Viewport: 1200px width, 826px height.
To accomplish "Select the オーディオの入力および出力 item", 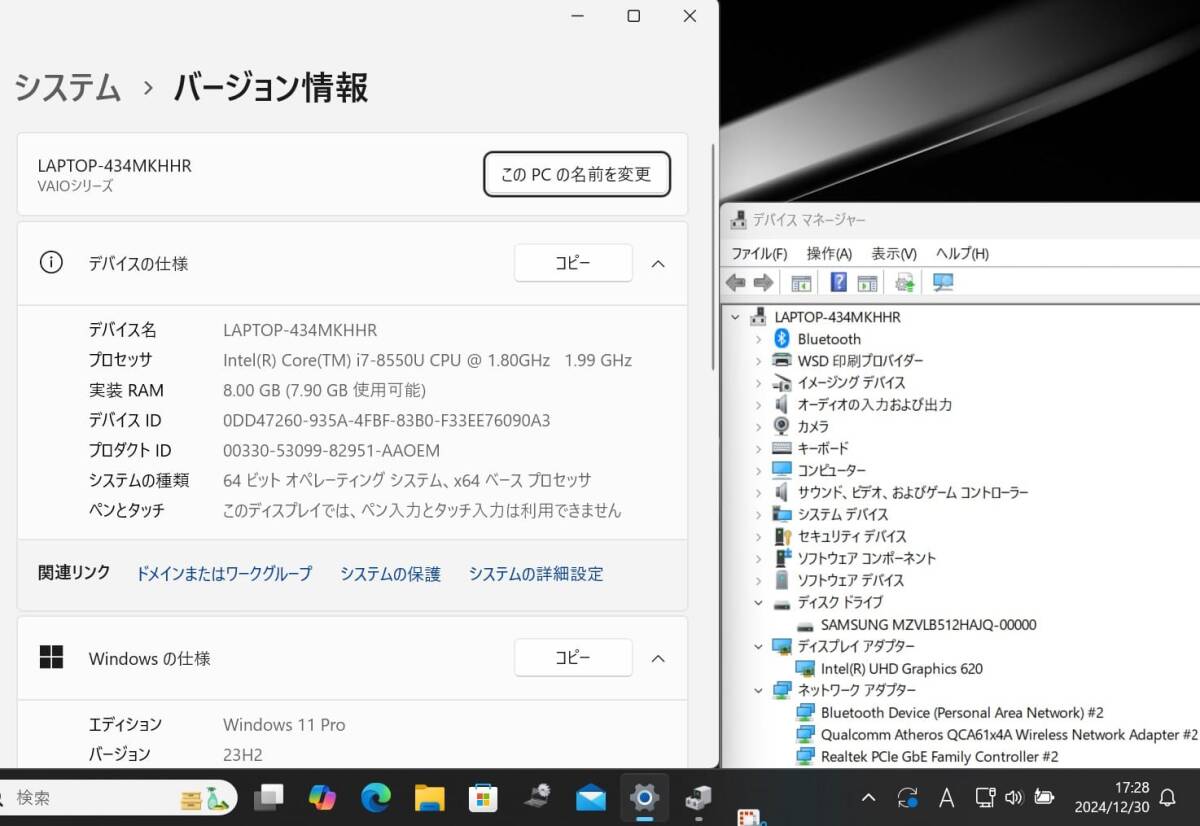I will point(874,405).
